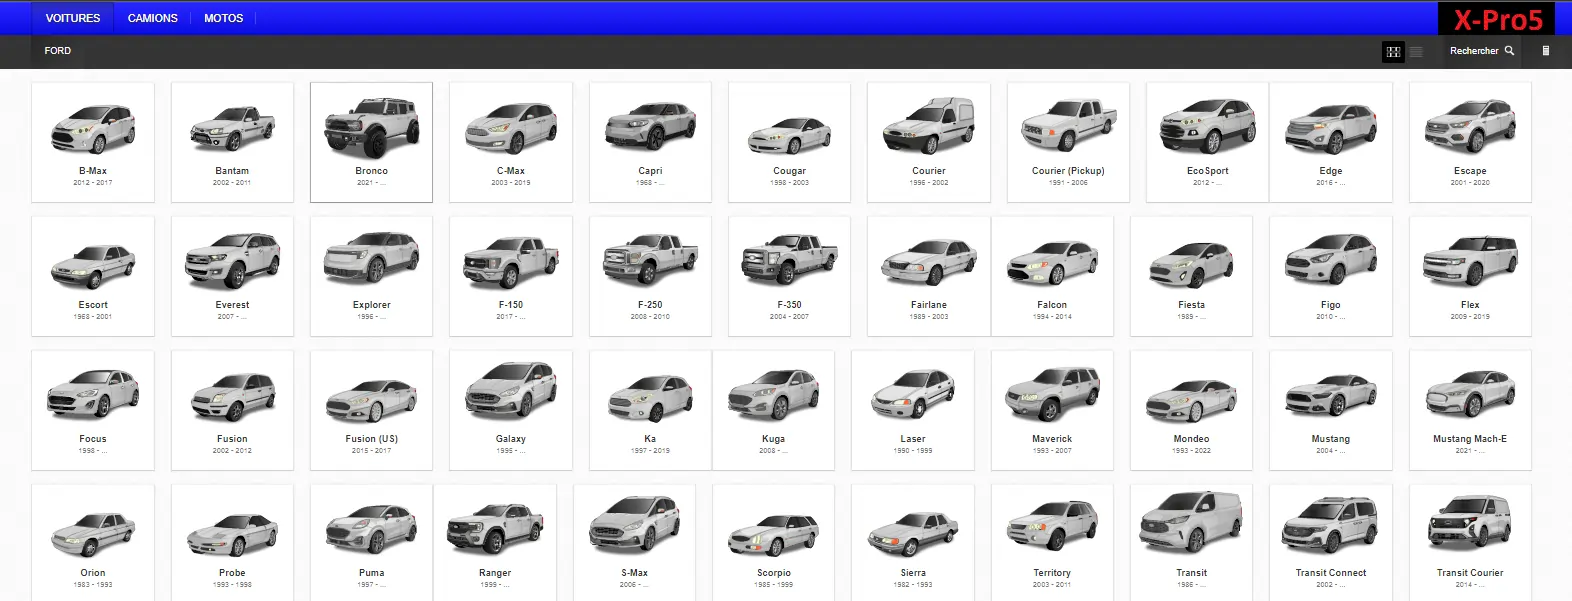The width and height of the screenshot is (1572, 601).
Task: Open the Focus model card
Action: tap(93, 410)
